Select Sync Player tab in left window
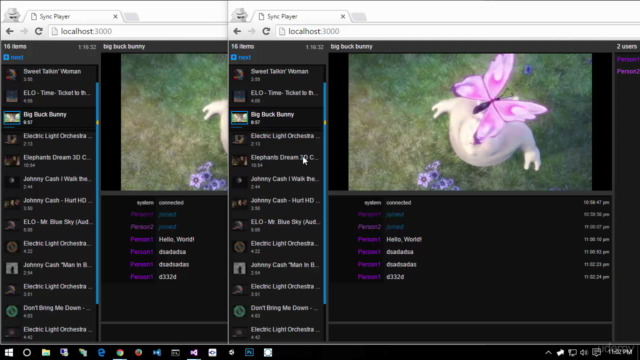This screenshot has width=640, height=360. coord(73,16)
